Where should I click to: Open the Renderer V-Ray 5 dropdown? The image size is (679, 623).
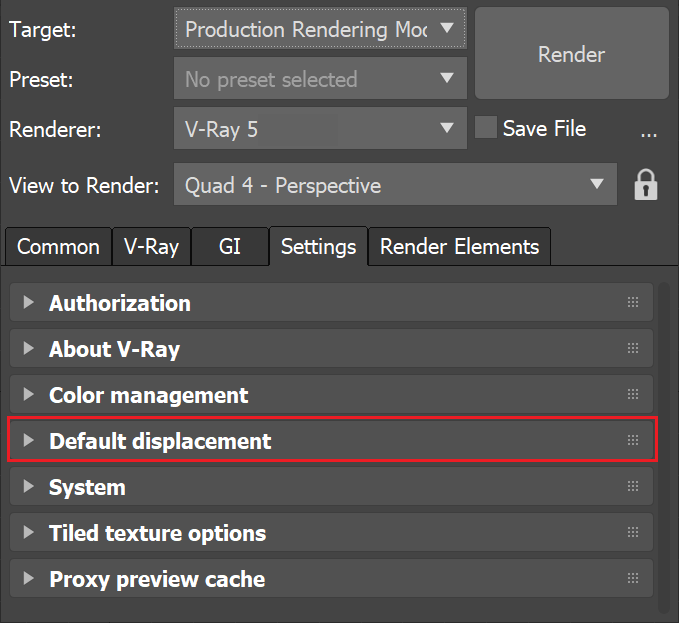point(320,128)
